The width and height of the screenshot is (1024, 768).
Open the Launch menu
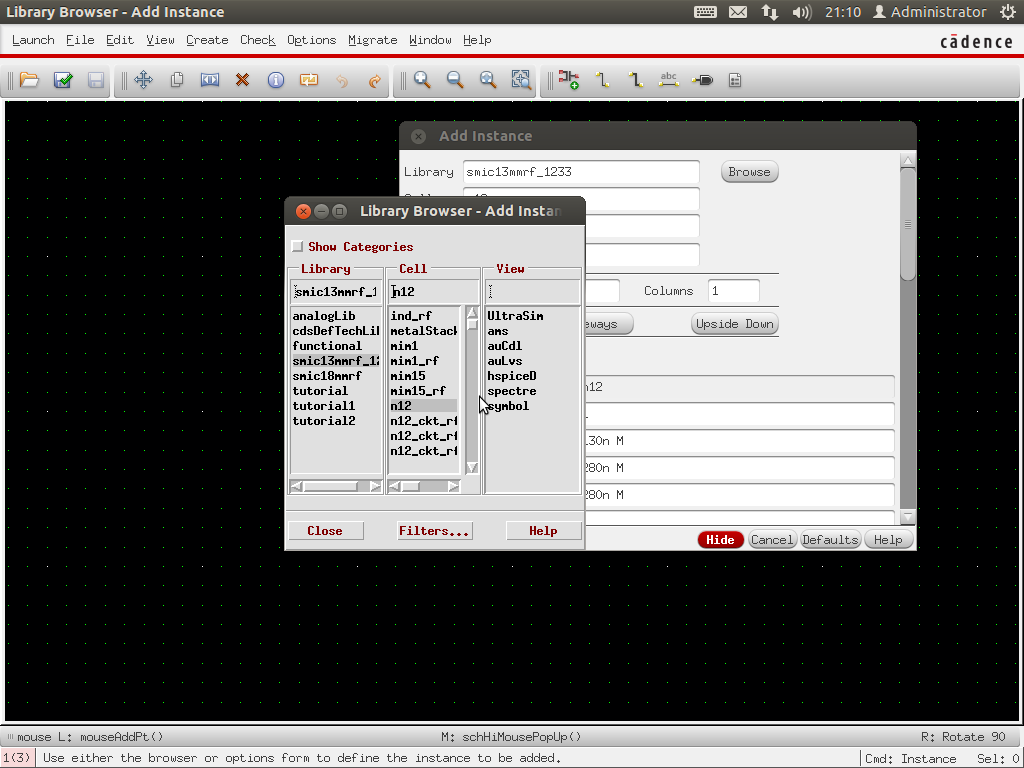(33, 40)
